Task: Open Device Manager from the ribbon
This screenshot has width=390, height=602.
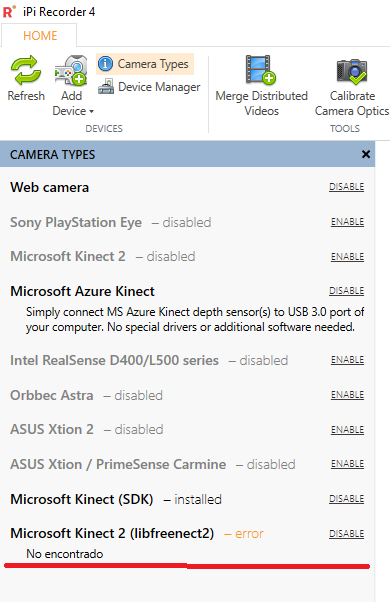Action: pos(149,87)
